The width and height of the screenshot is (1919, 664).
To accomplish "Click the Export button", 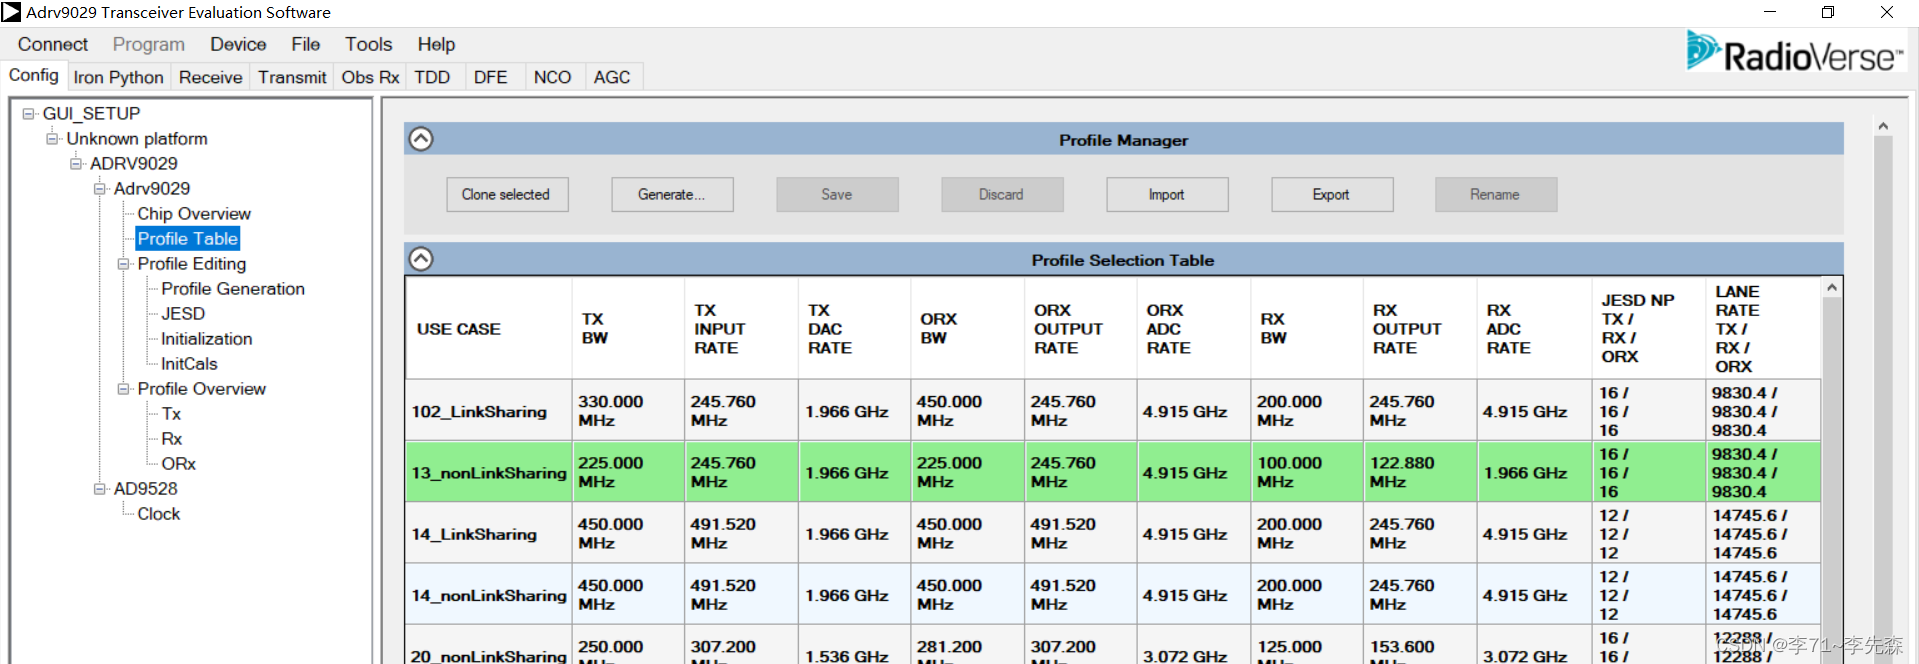I will click(x=1332, y=195).
